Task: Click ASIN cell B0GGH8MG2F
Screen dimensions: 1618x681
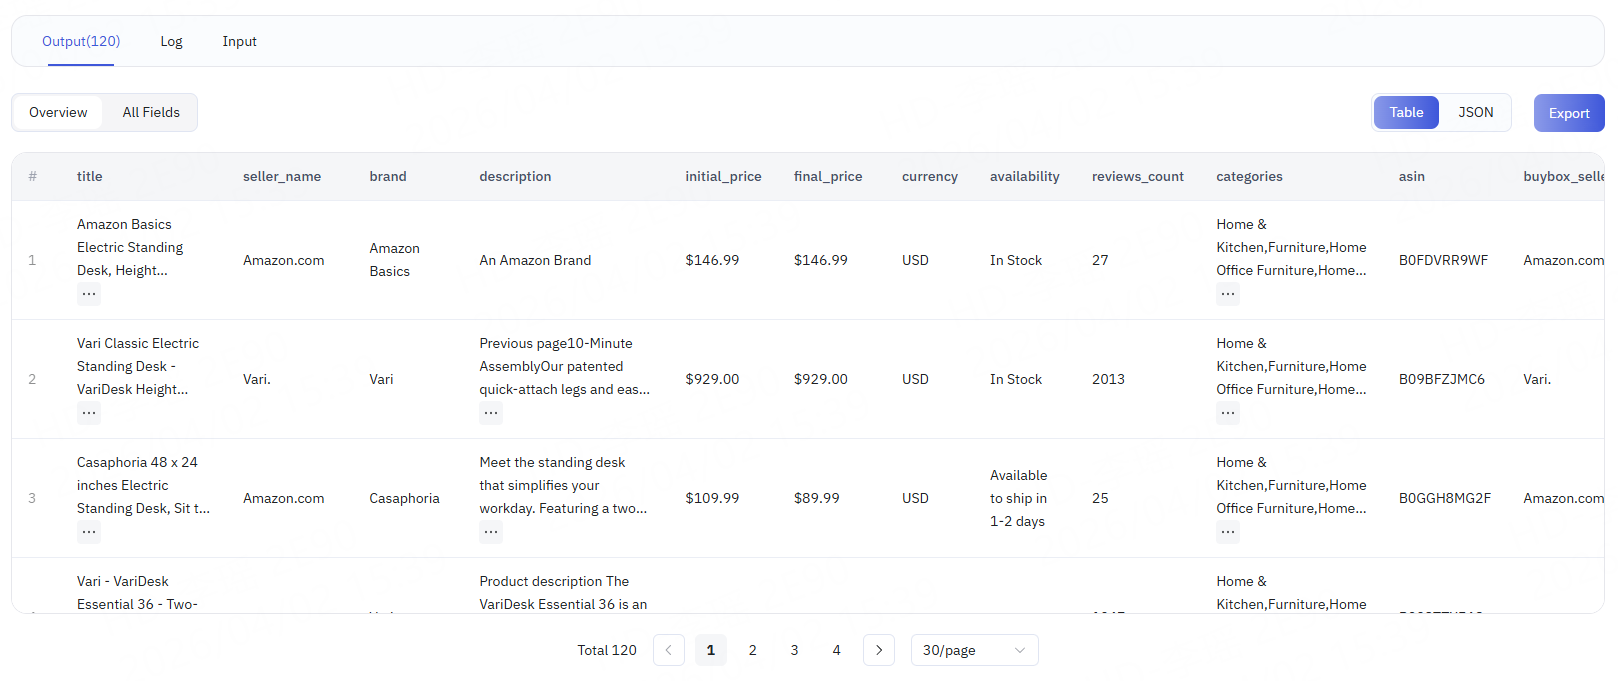Action: pos(1445,498)
